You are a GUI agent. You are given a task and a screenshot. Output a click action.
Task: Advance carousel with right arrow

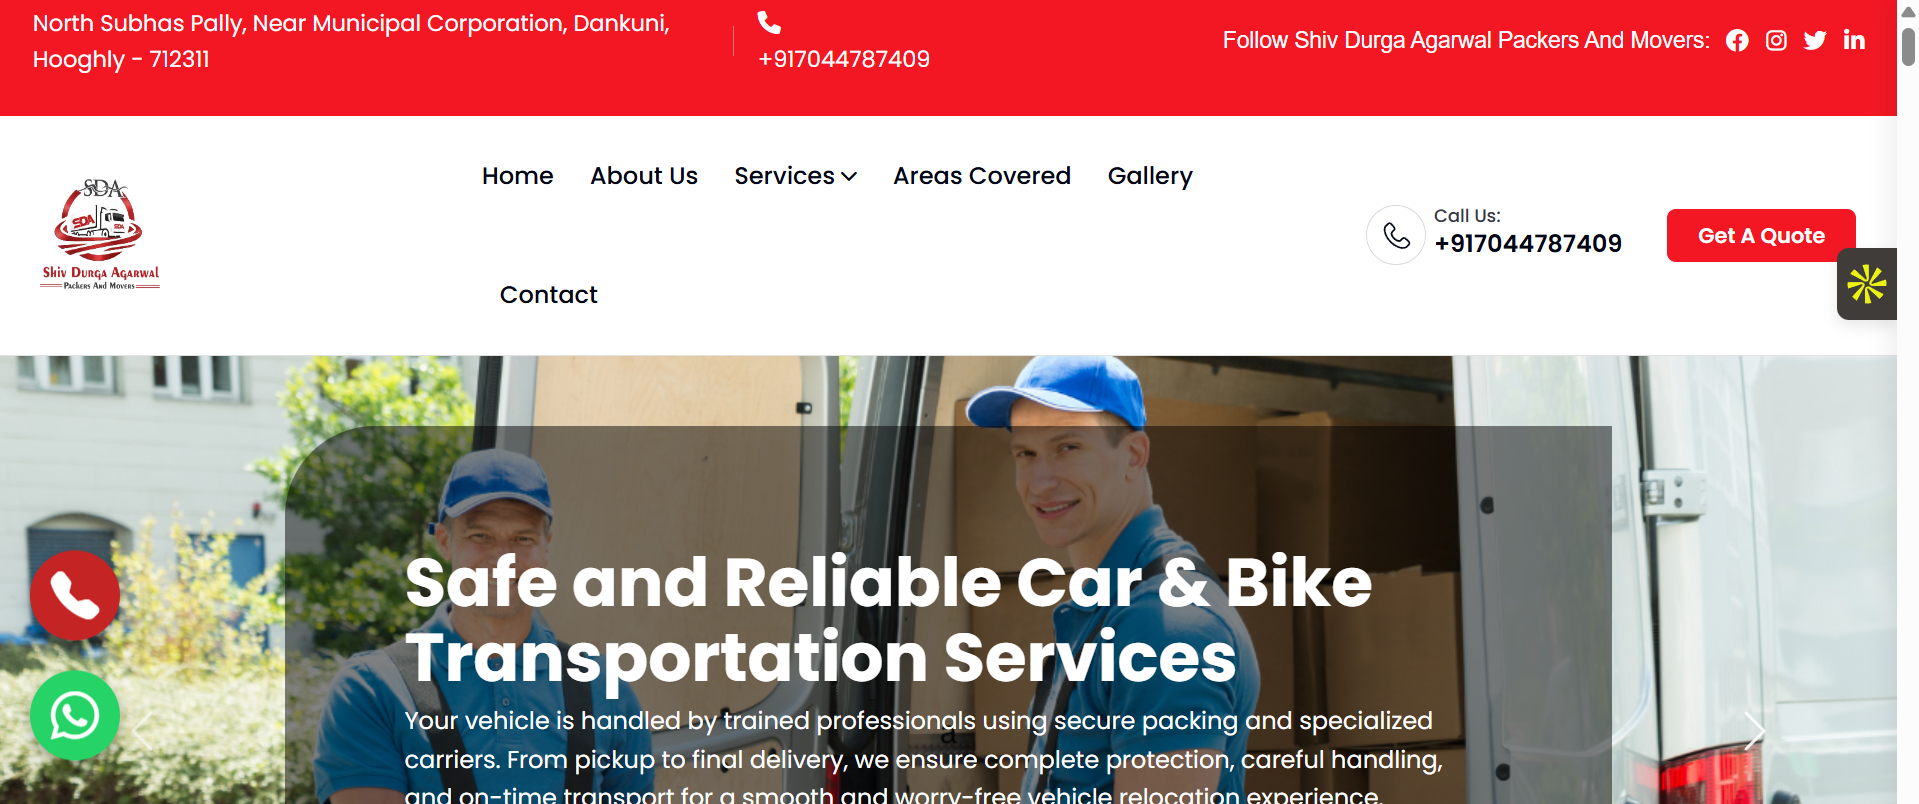tap(1753, 732)
